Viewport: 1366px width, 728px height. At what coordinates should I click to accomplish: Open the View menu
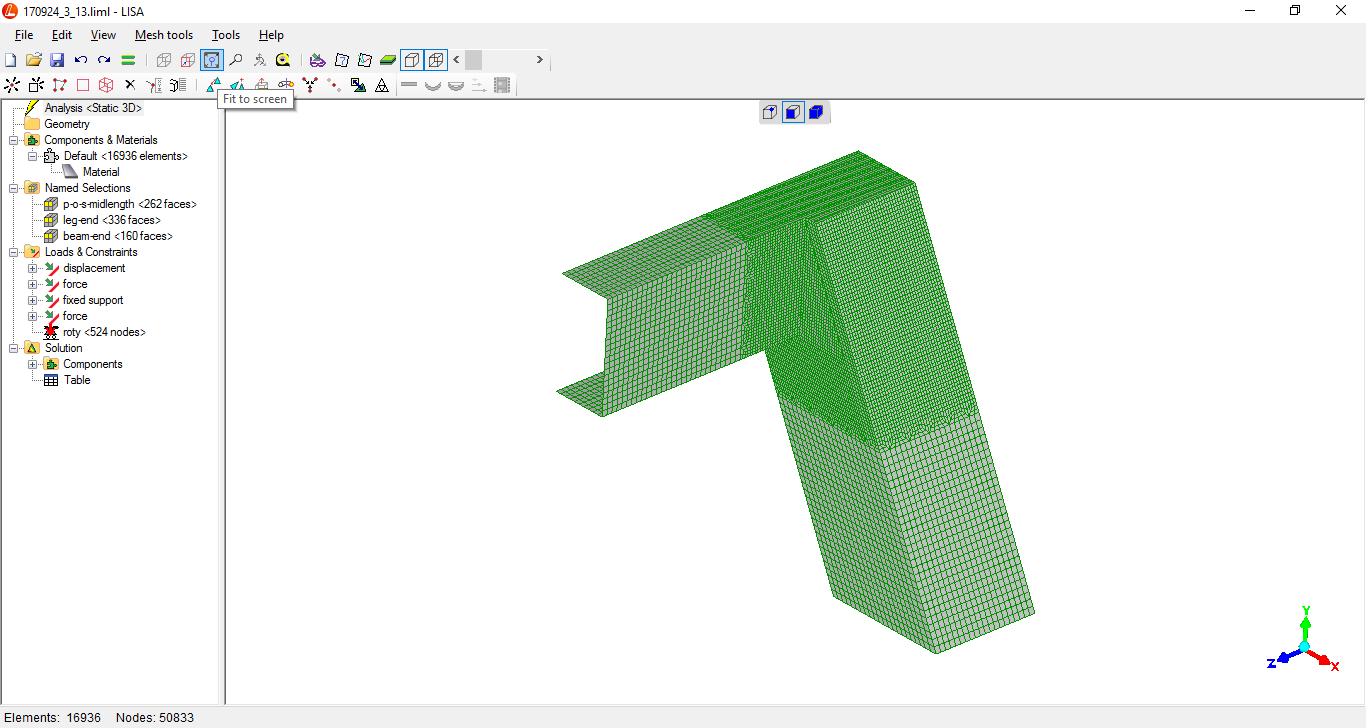click(103, 35)
